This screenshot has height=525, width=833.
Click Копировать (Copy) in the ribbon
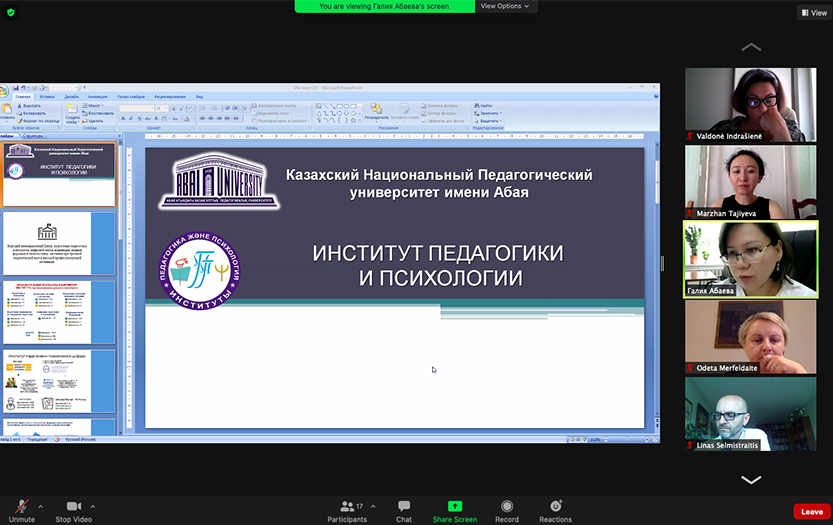click(x=31, y=113)
